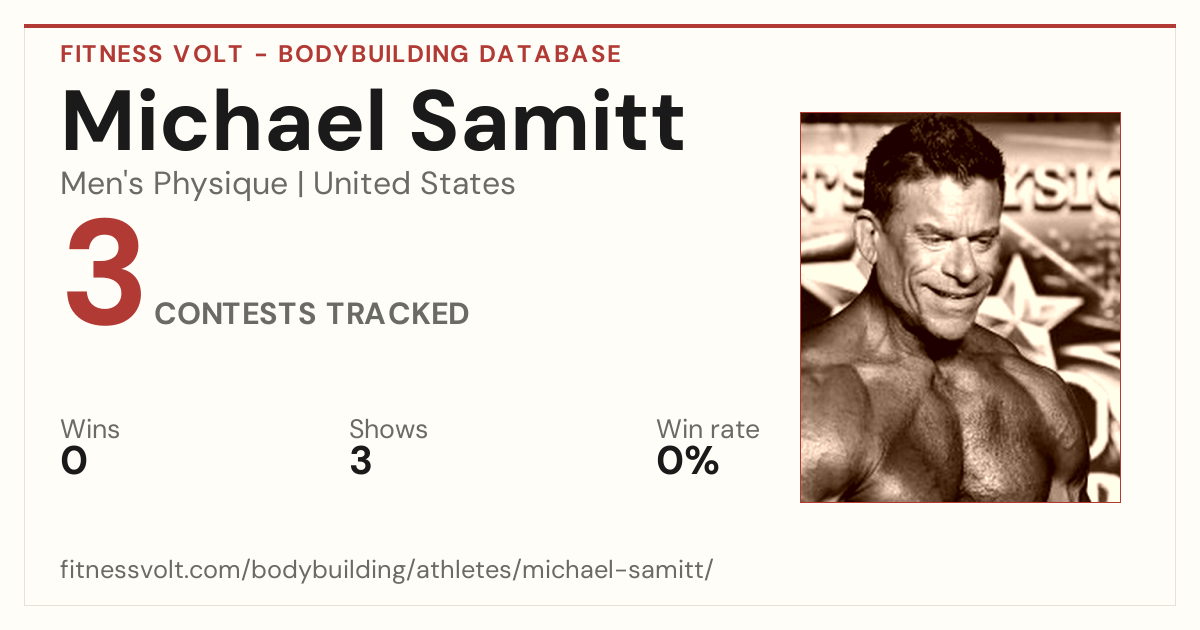The image size is (1200, 630).
Task: Click the red top border line
Action: (x=600, y=26)
